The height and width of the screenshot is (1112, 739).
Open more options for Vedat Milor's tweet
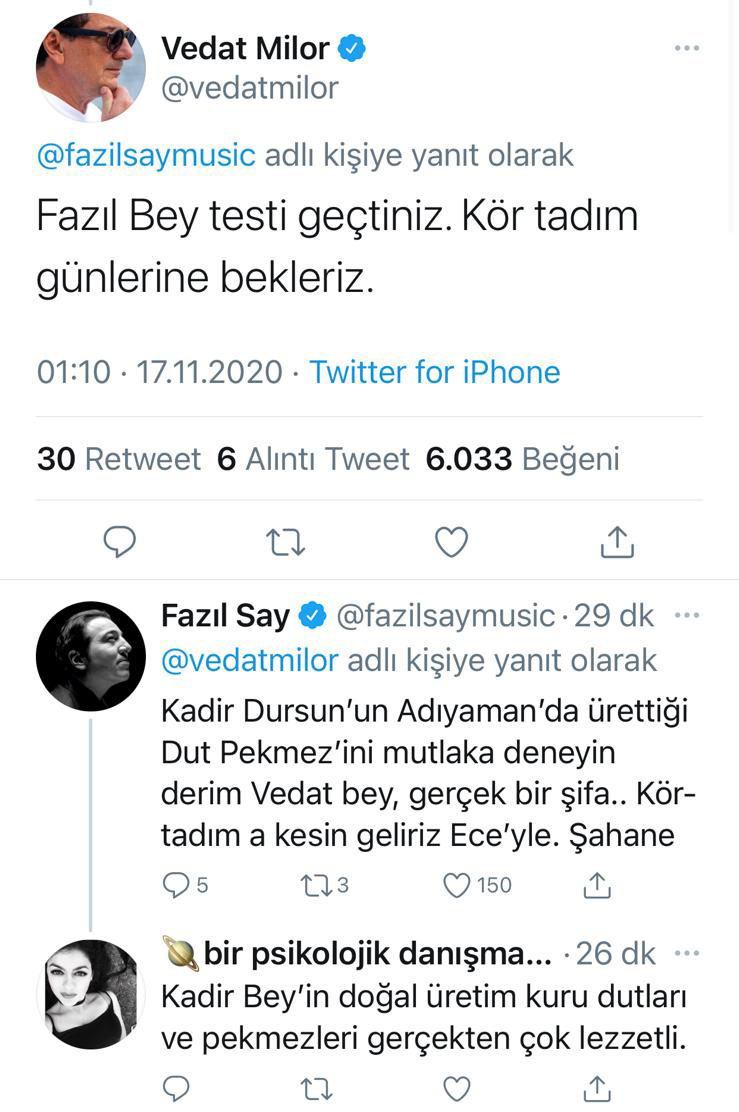pyautogui.click(x=687, y=48)
